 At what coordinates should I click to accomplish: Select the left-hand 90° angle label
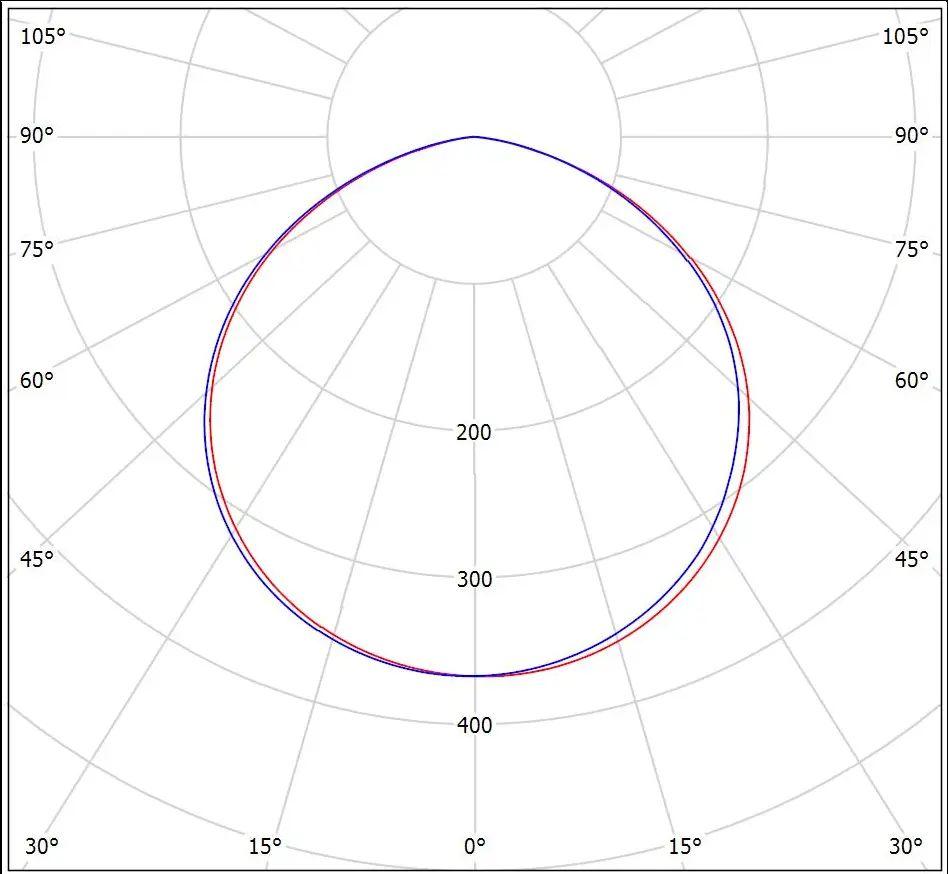(37, 136)
